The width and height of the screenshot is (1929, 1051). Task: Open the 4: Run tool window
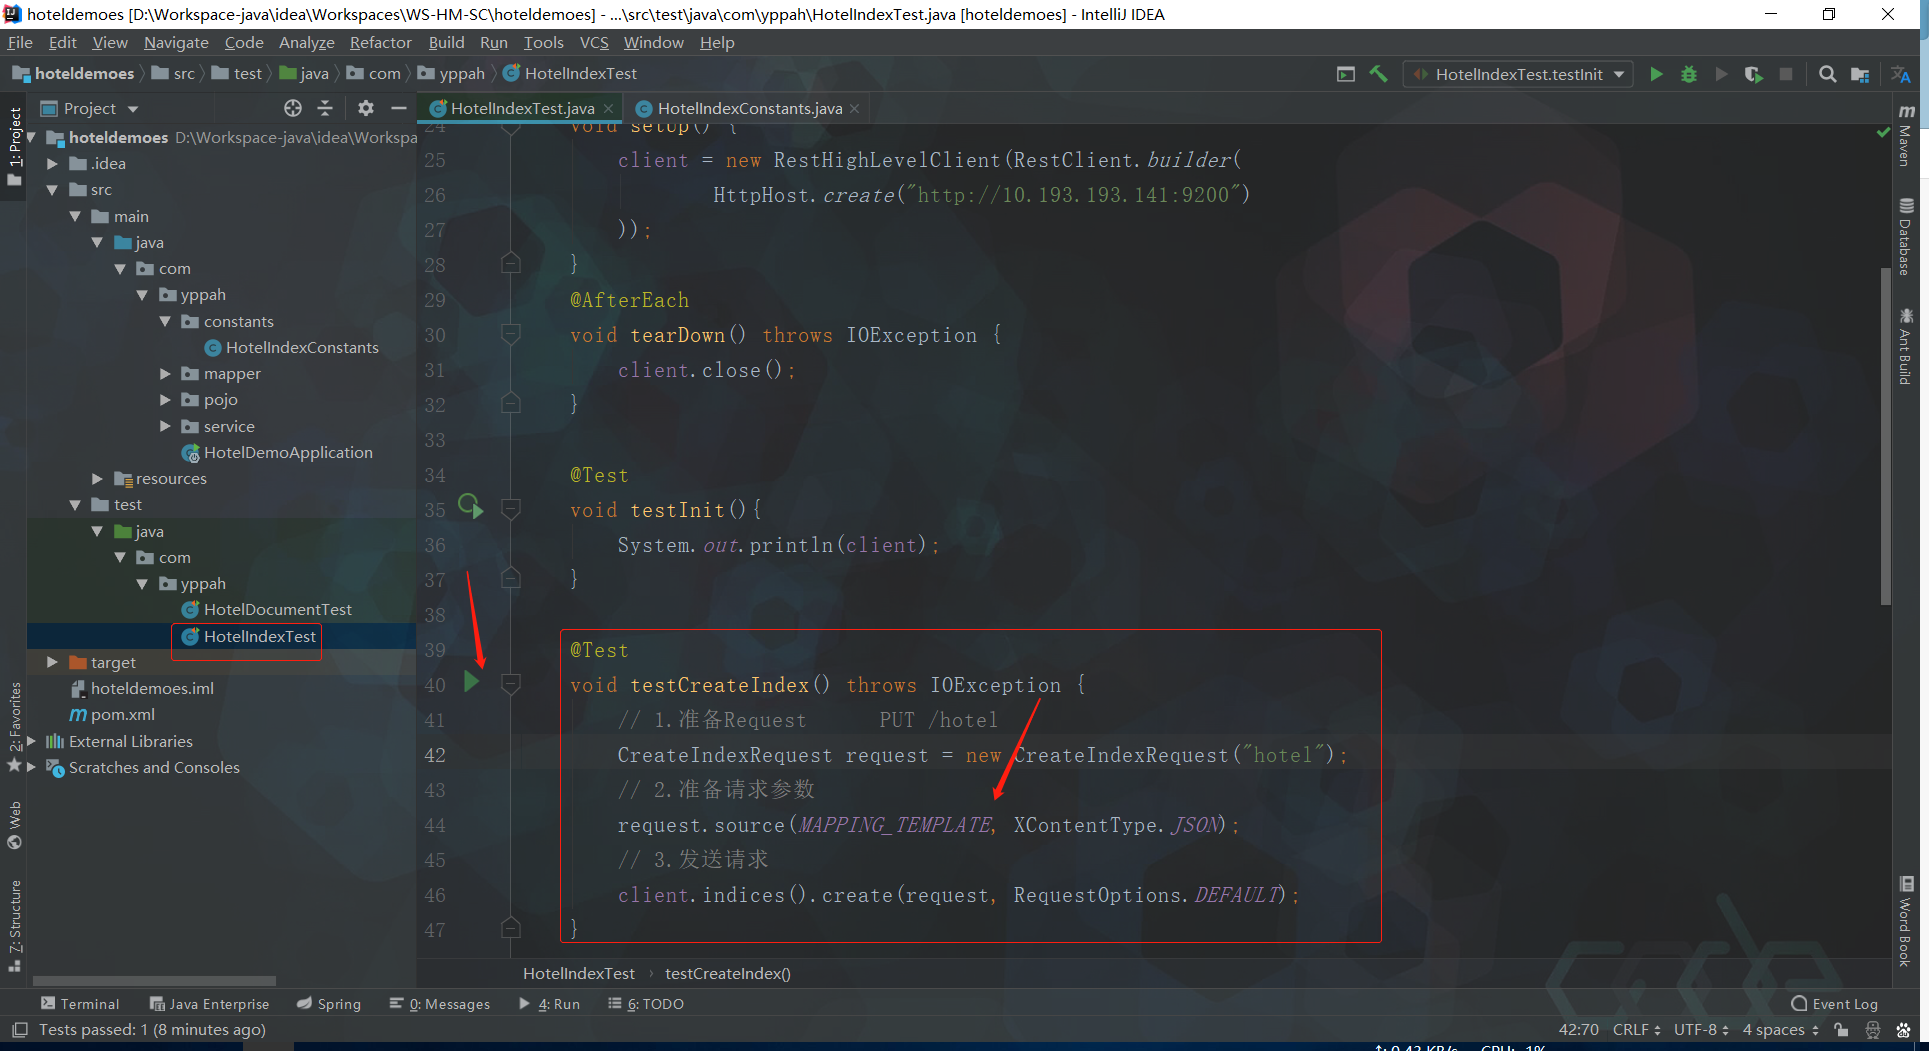coord(549,1004)
